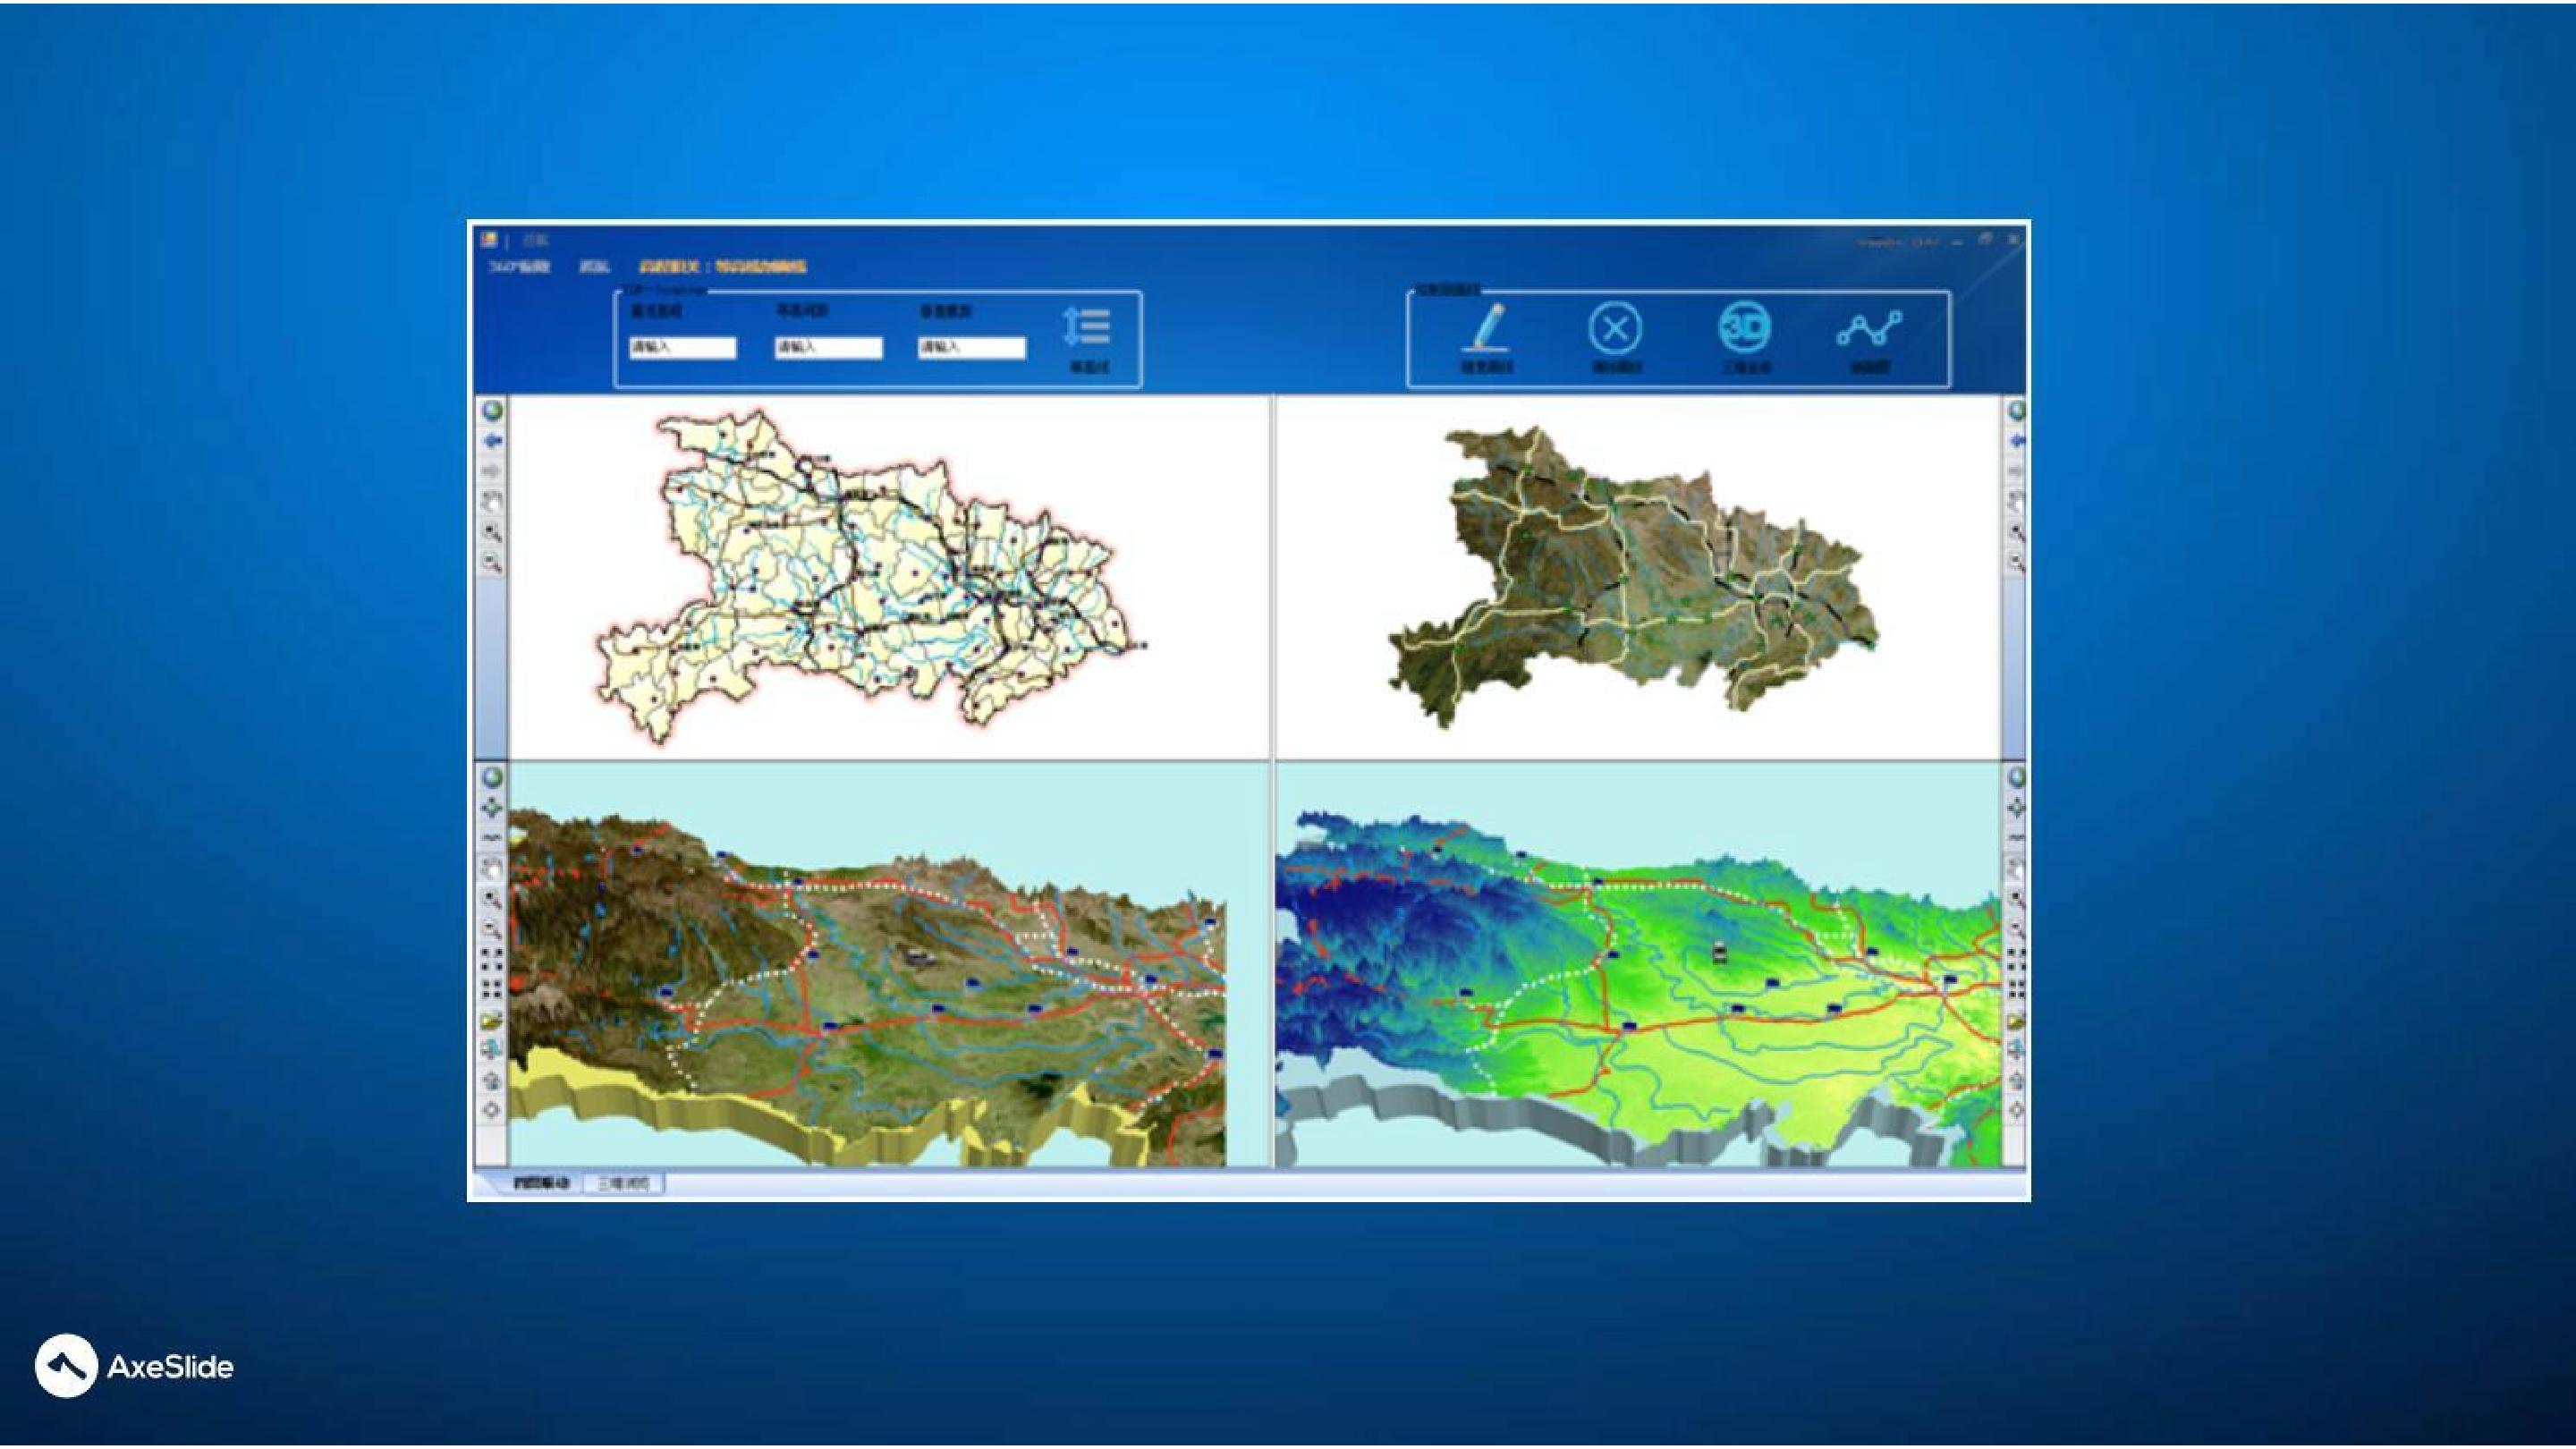Switch to the first ribbon tab on the left
2576x1449 pixels.
pyautogui.click(x=520, y=267)
